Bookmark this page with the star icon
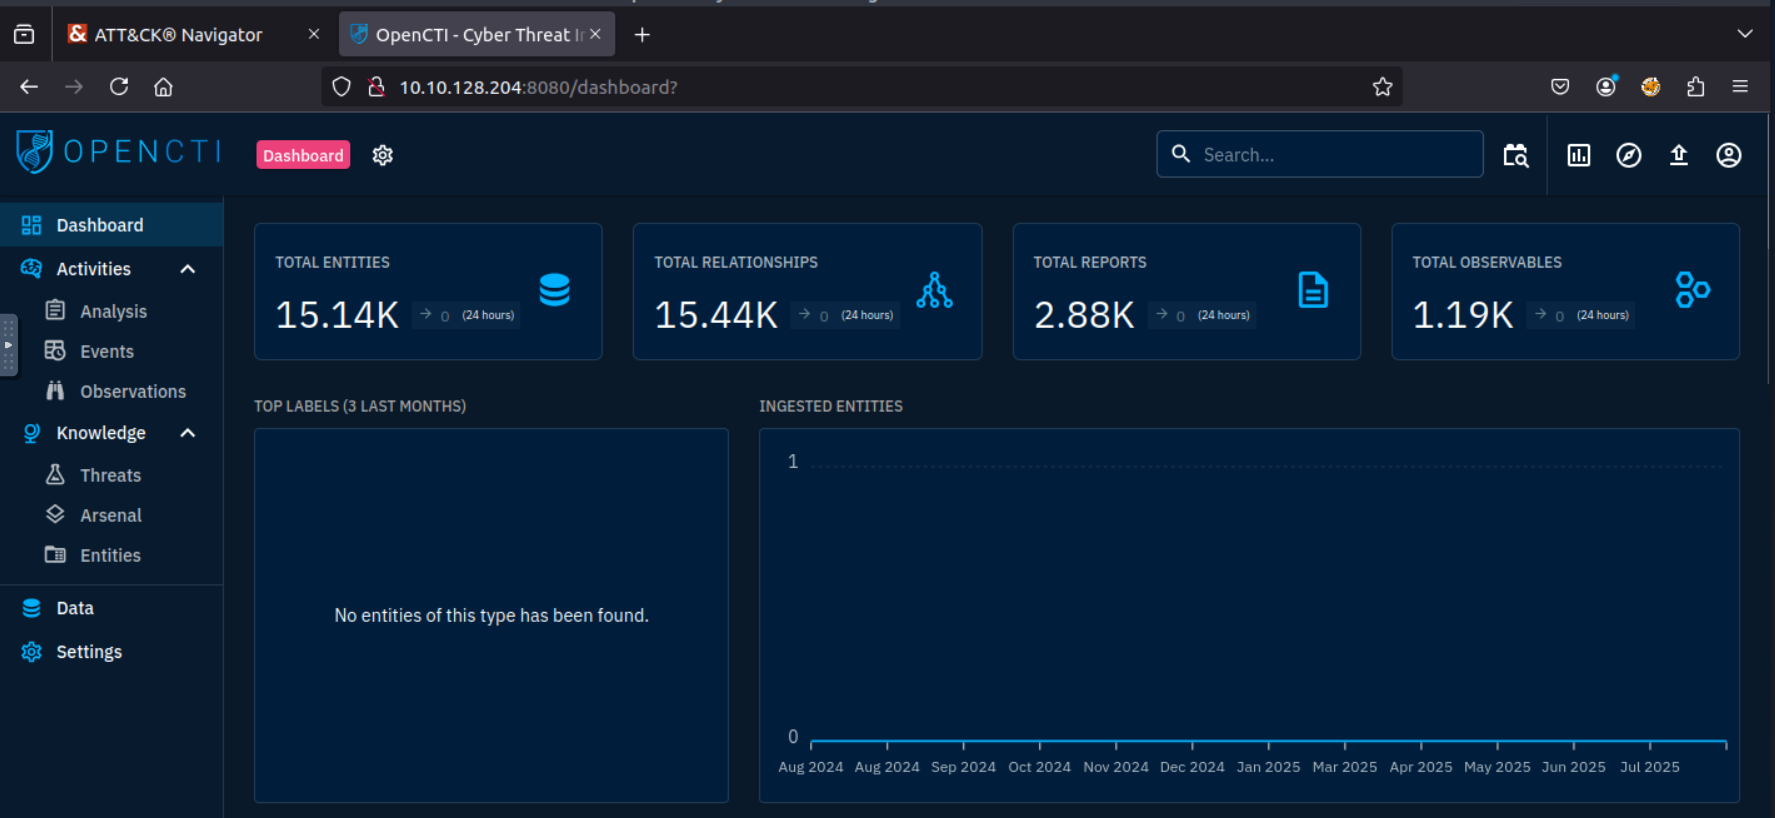The height and width of the screenshot is (818, 1775). 1382,87
